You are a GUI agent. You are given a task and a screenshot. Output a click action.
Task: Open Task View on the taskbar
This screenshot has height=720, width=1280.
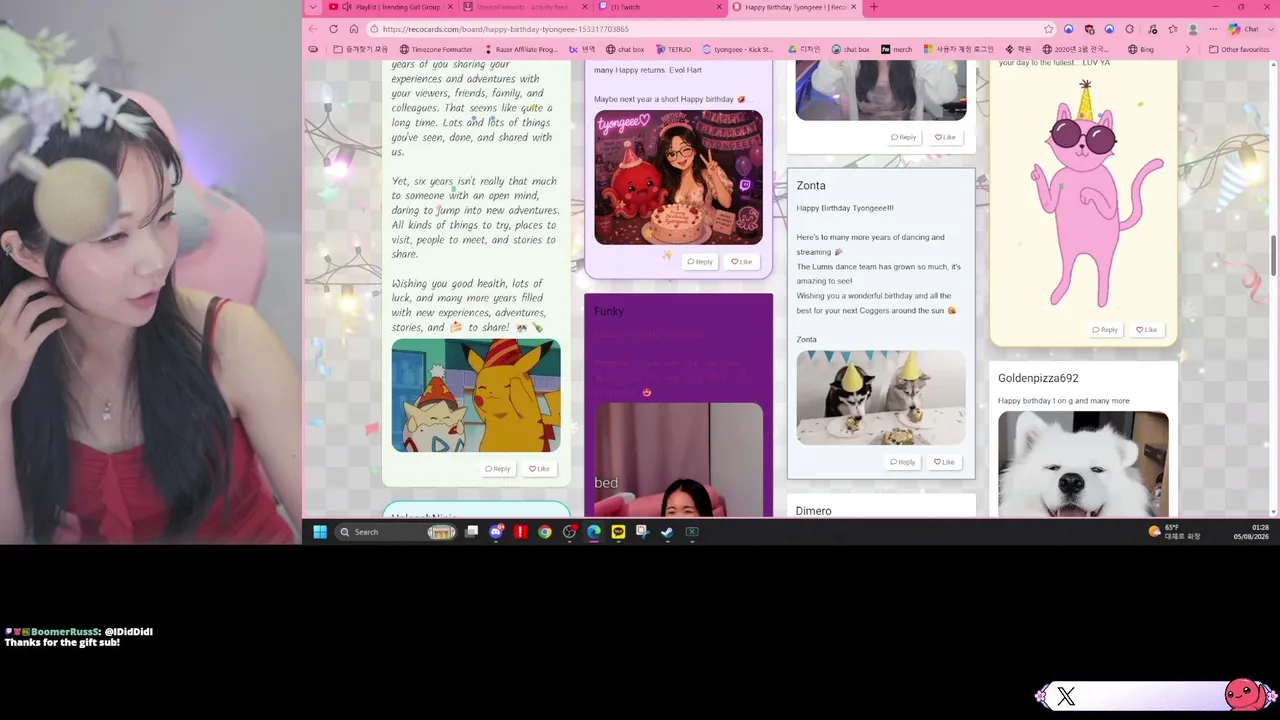(472, 532)
